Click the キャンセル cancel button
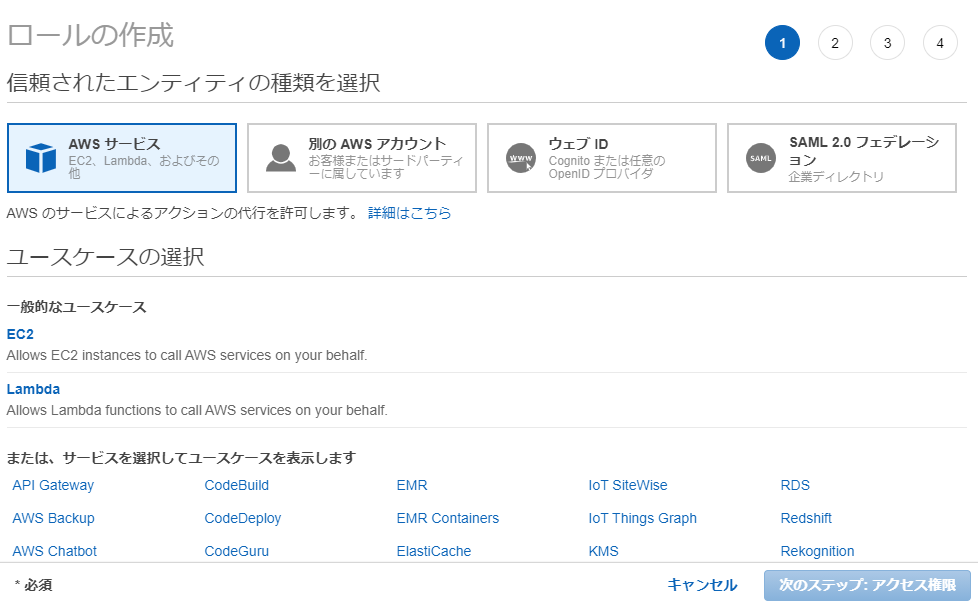 (x=702, y=585)
